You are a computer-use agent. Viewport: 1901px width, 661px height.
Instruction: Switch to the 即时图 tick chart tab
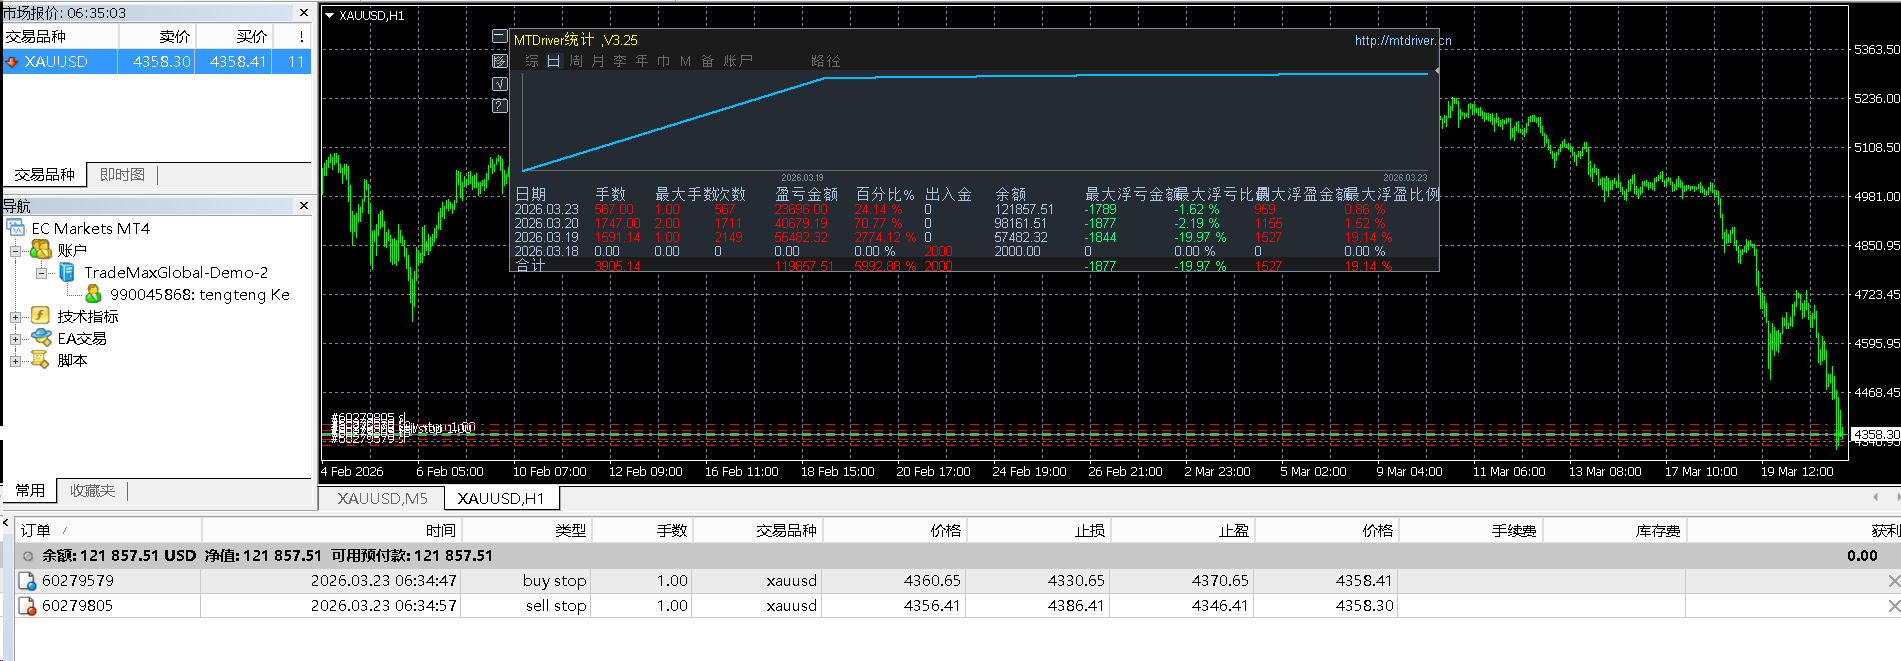click(122, 175)
